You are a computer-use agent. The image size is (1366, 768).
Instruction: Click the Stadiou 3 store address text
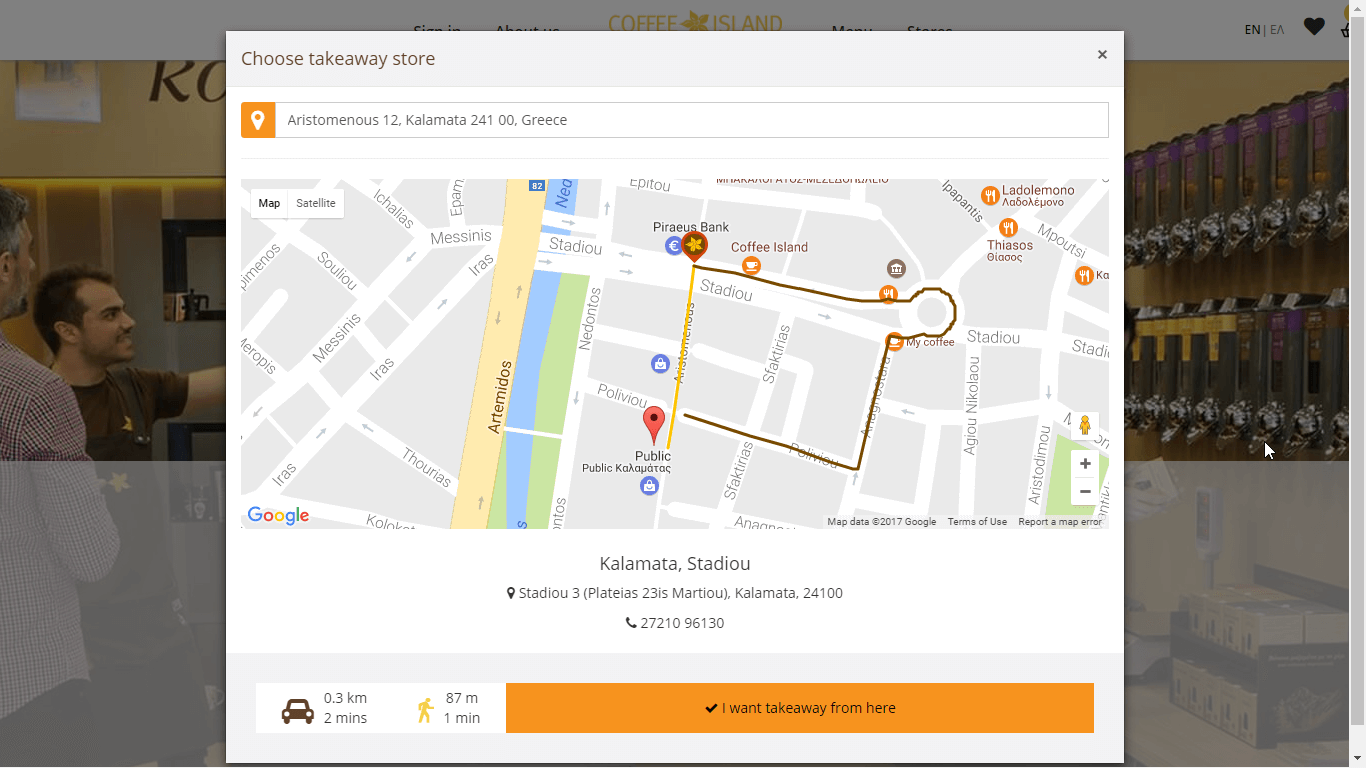click(680, 593)
